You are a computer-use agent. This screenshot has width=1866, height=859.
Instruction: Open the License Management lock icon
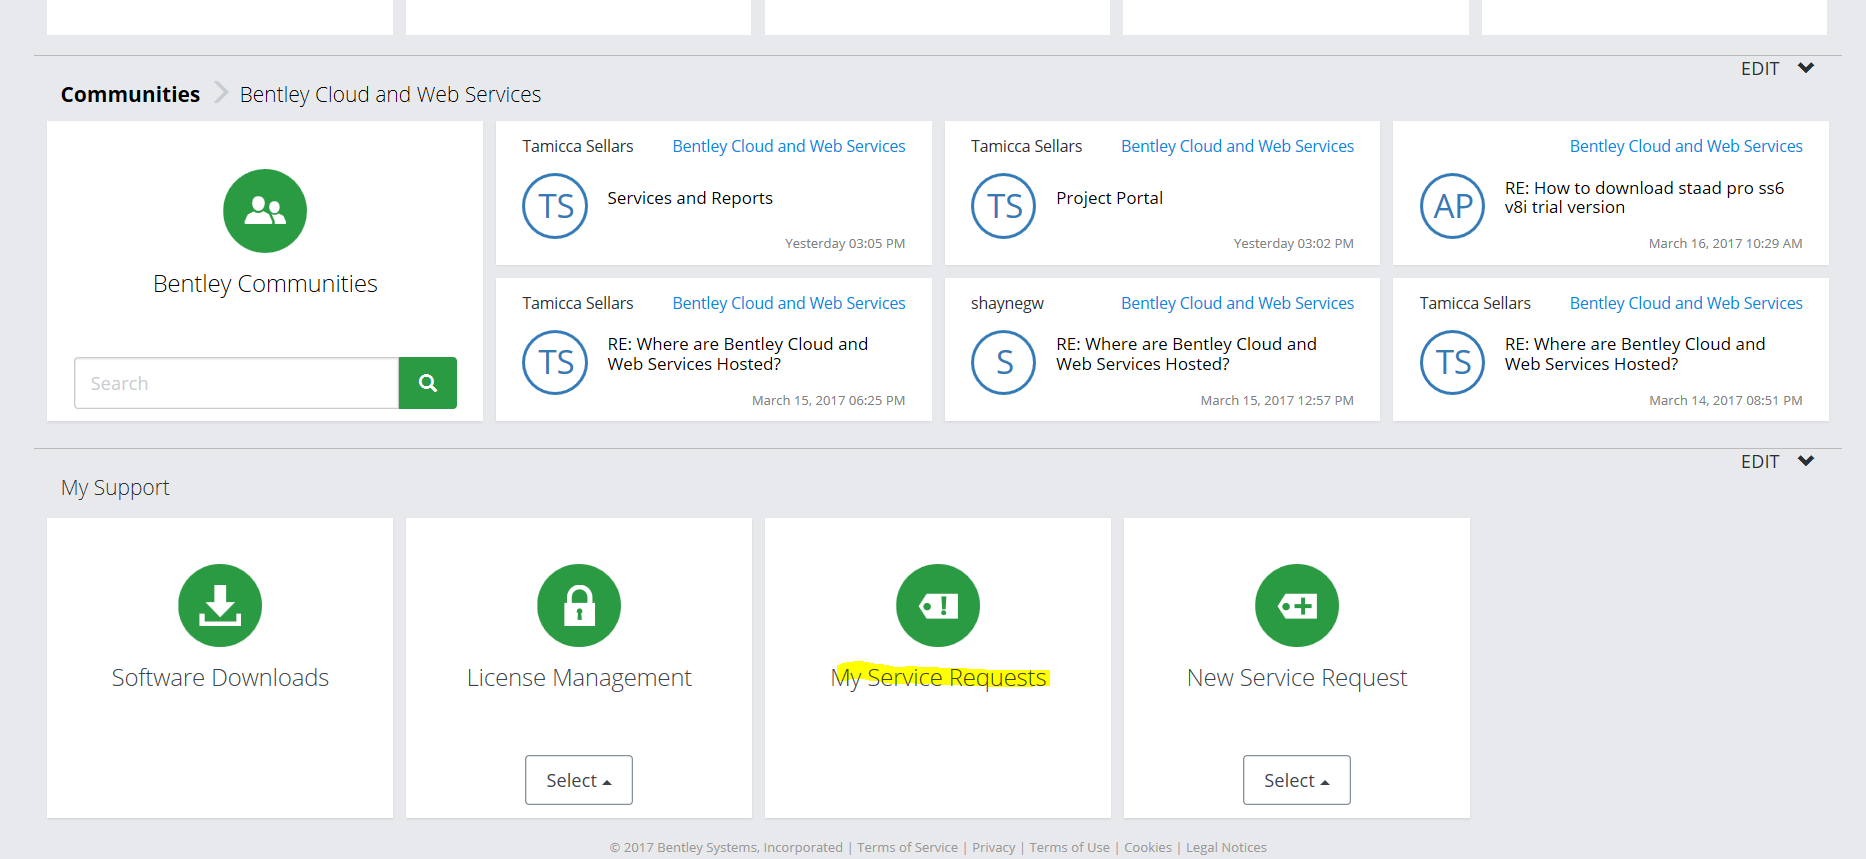click(579, 606)
